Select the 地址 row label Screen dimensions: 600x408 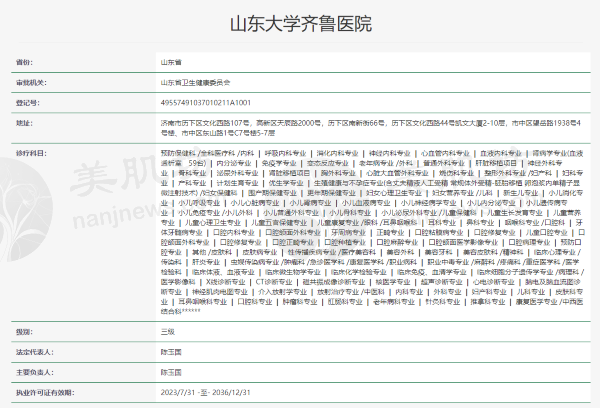tap(24, 123)
